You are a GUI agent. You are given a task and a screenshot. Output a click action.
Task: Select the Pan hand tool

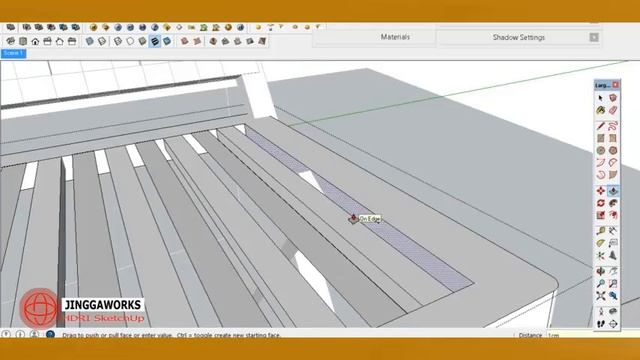[x=613, y=271]
